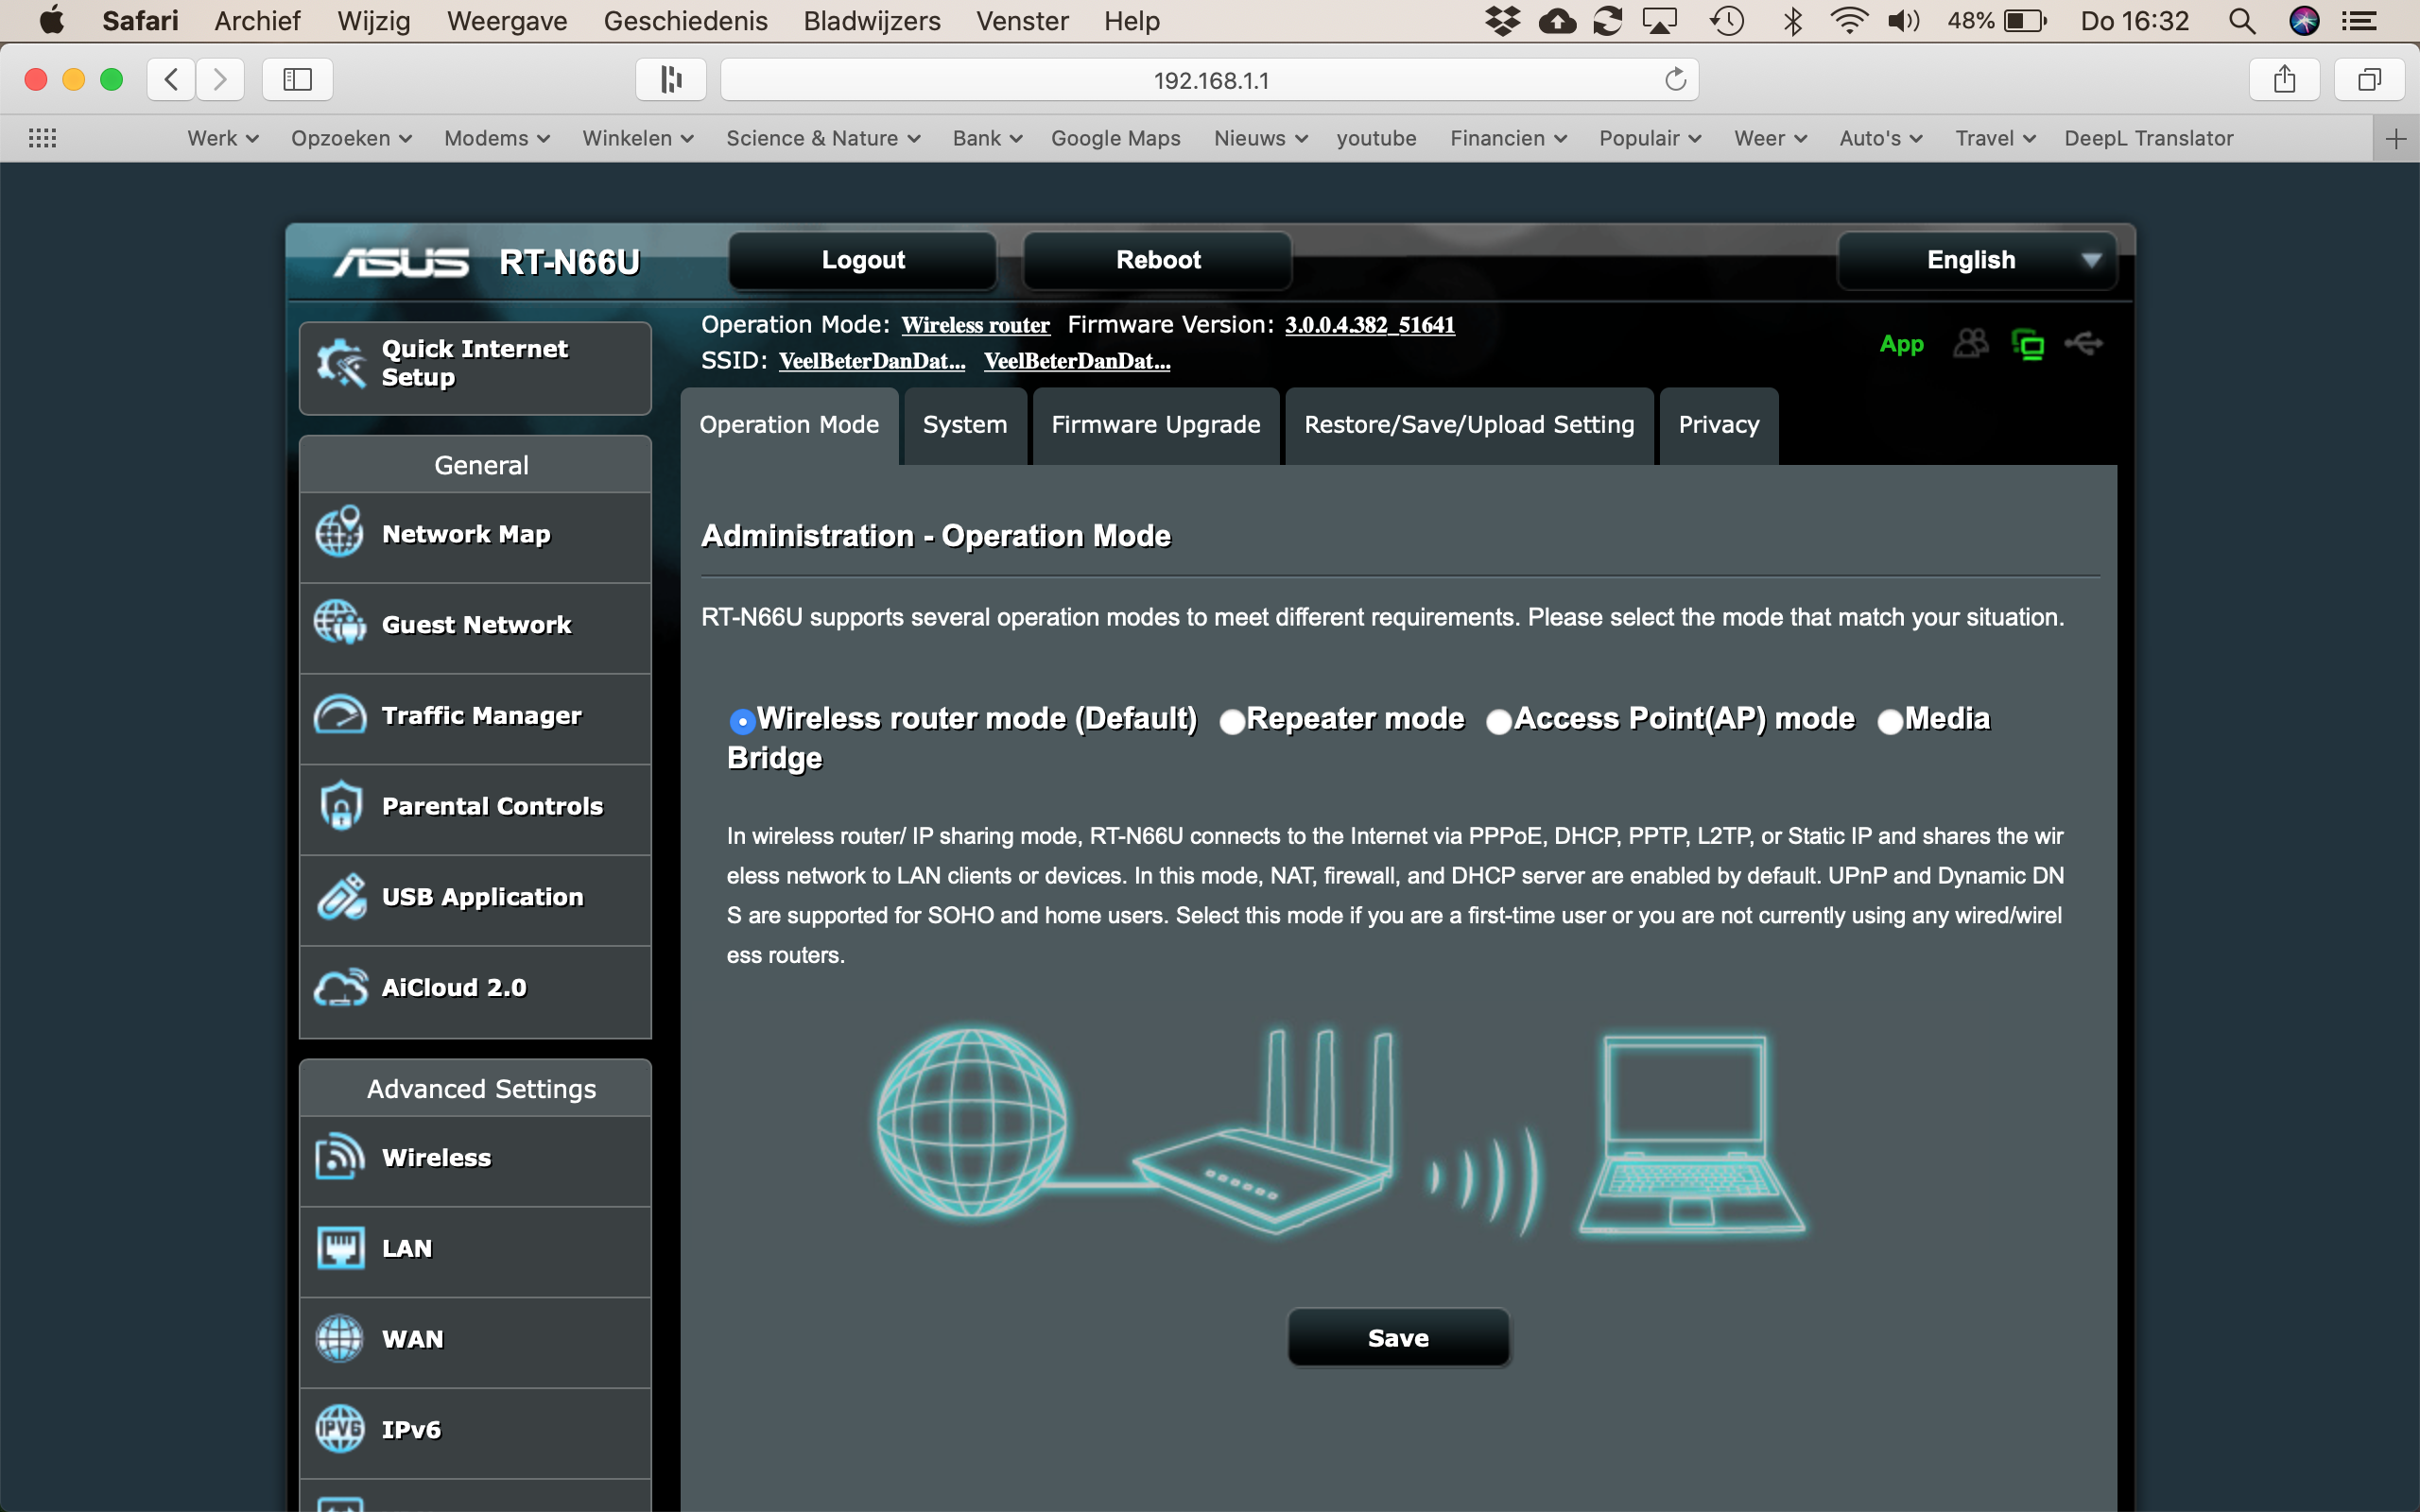Image resolution: width=2420 pixels, height=1512 pixels.
Task: Open Siri from the menu bar
Action: [2304, 21]
